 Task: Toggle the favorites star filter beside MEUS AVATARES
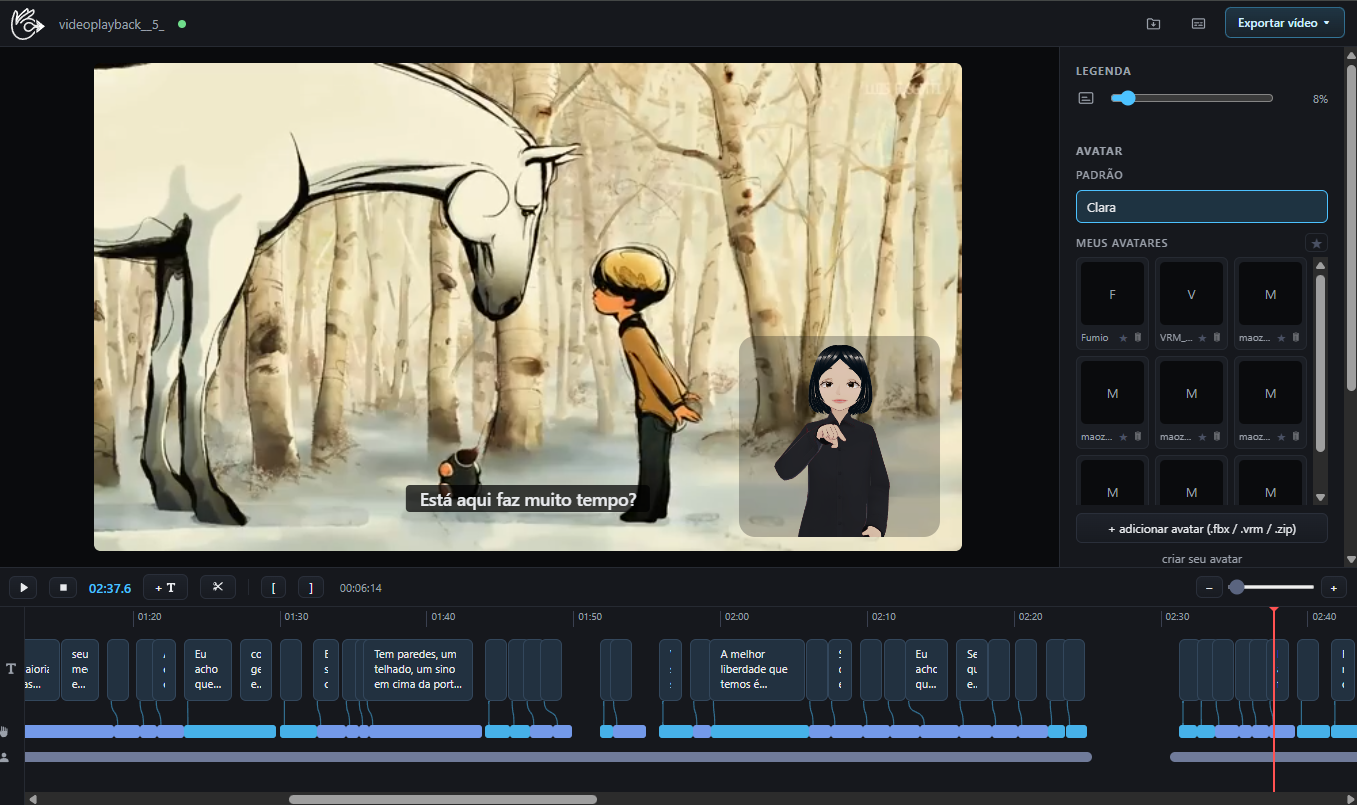(1317, 243)
